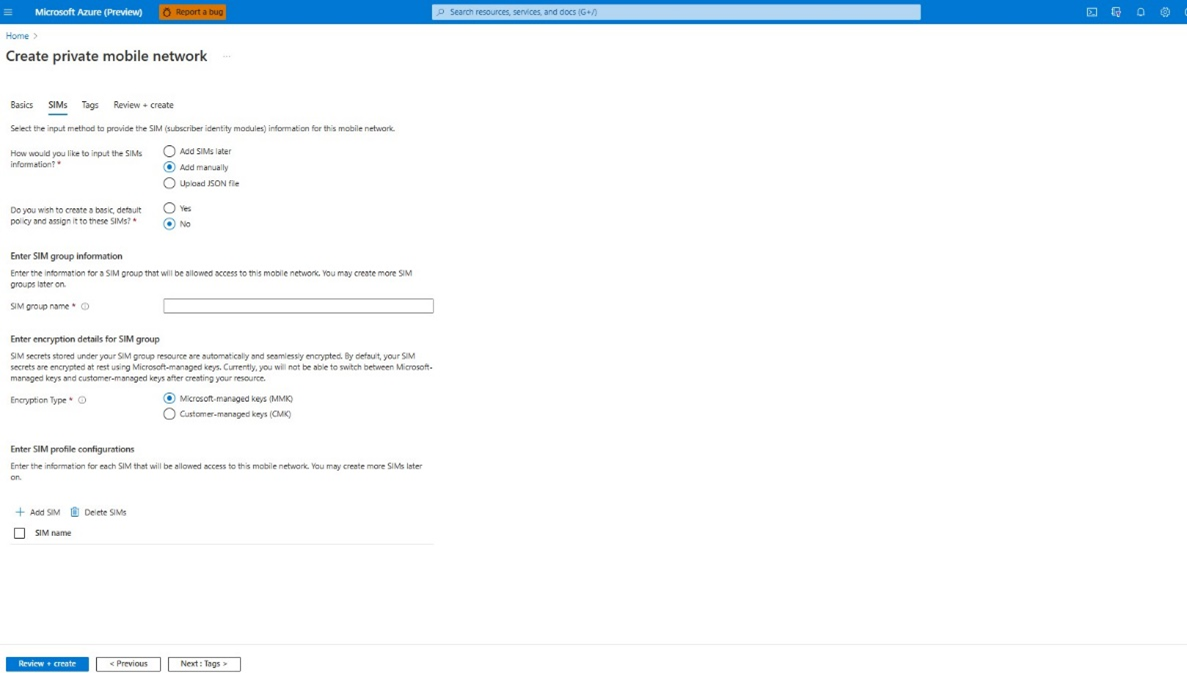Viewport: 1187px width, 673px height.
Task: Switch to the Tags tab
Action: click(x=90, y=105)
